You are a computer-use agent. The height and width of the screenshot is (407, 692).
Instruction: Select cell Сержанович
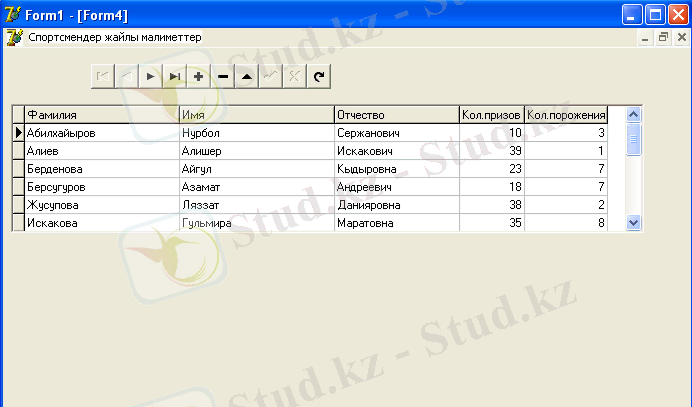397,133
